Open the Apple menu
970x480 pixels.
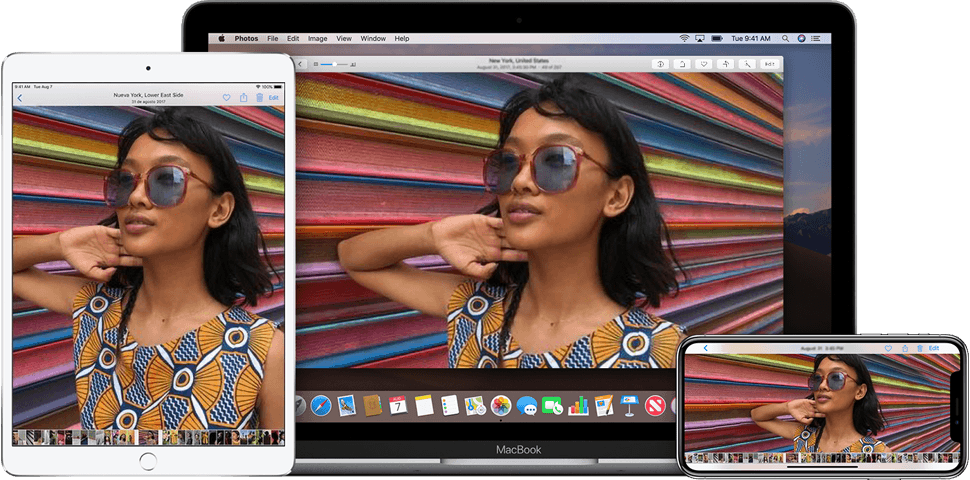[220, 39]
